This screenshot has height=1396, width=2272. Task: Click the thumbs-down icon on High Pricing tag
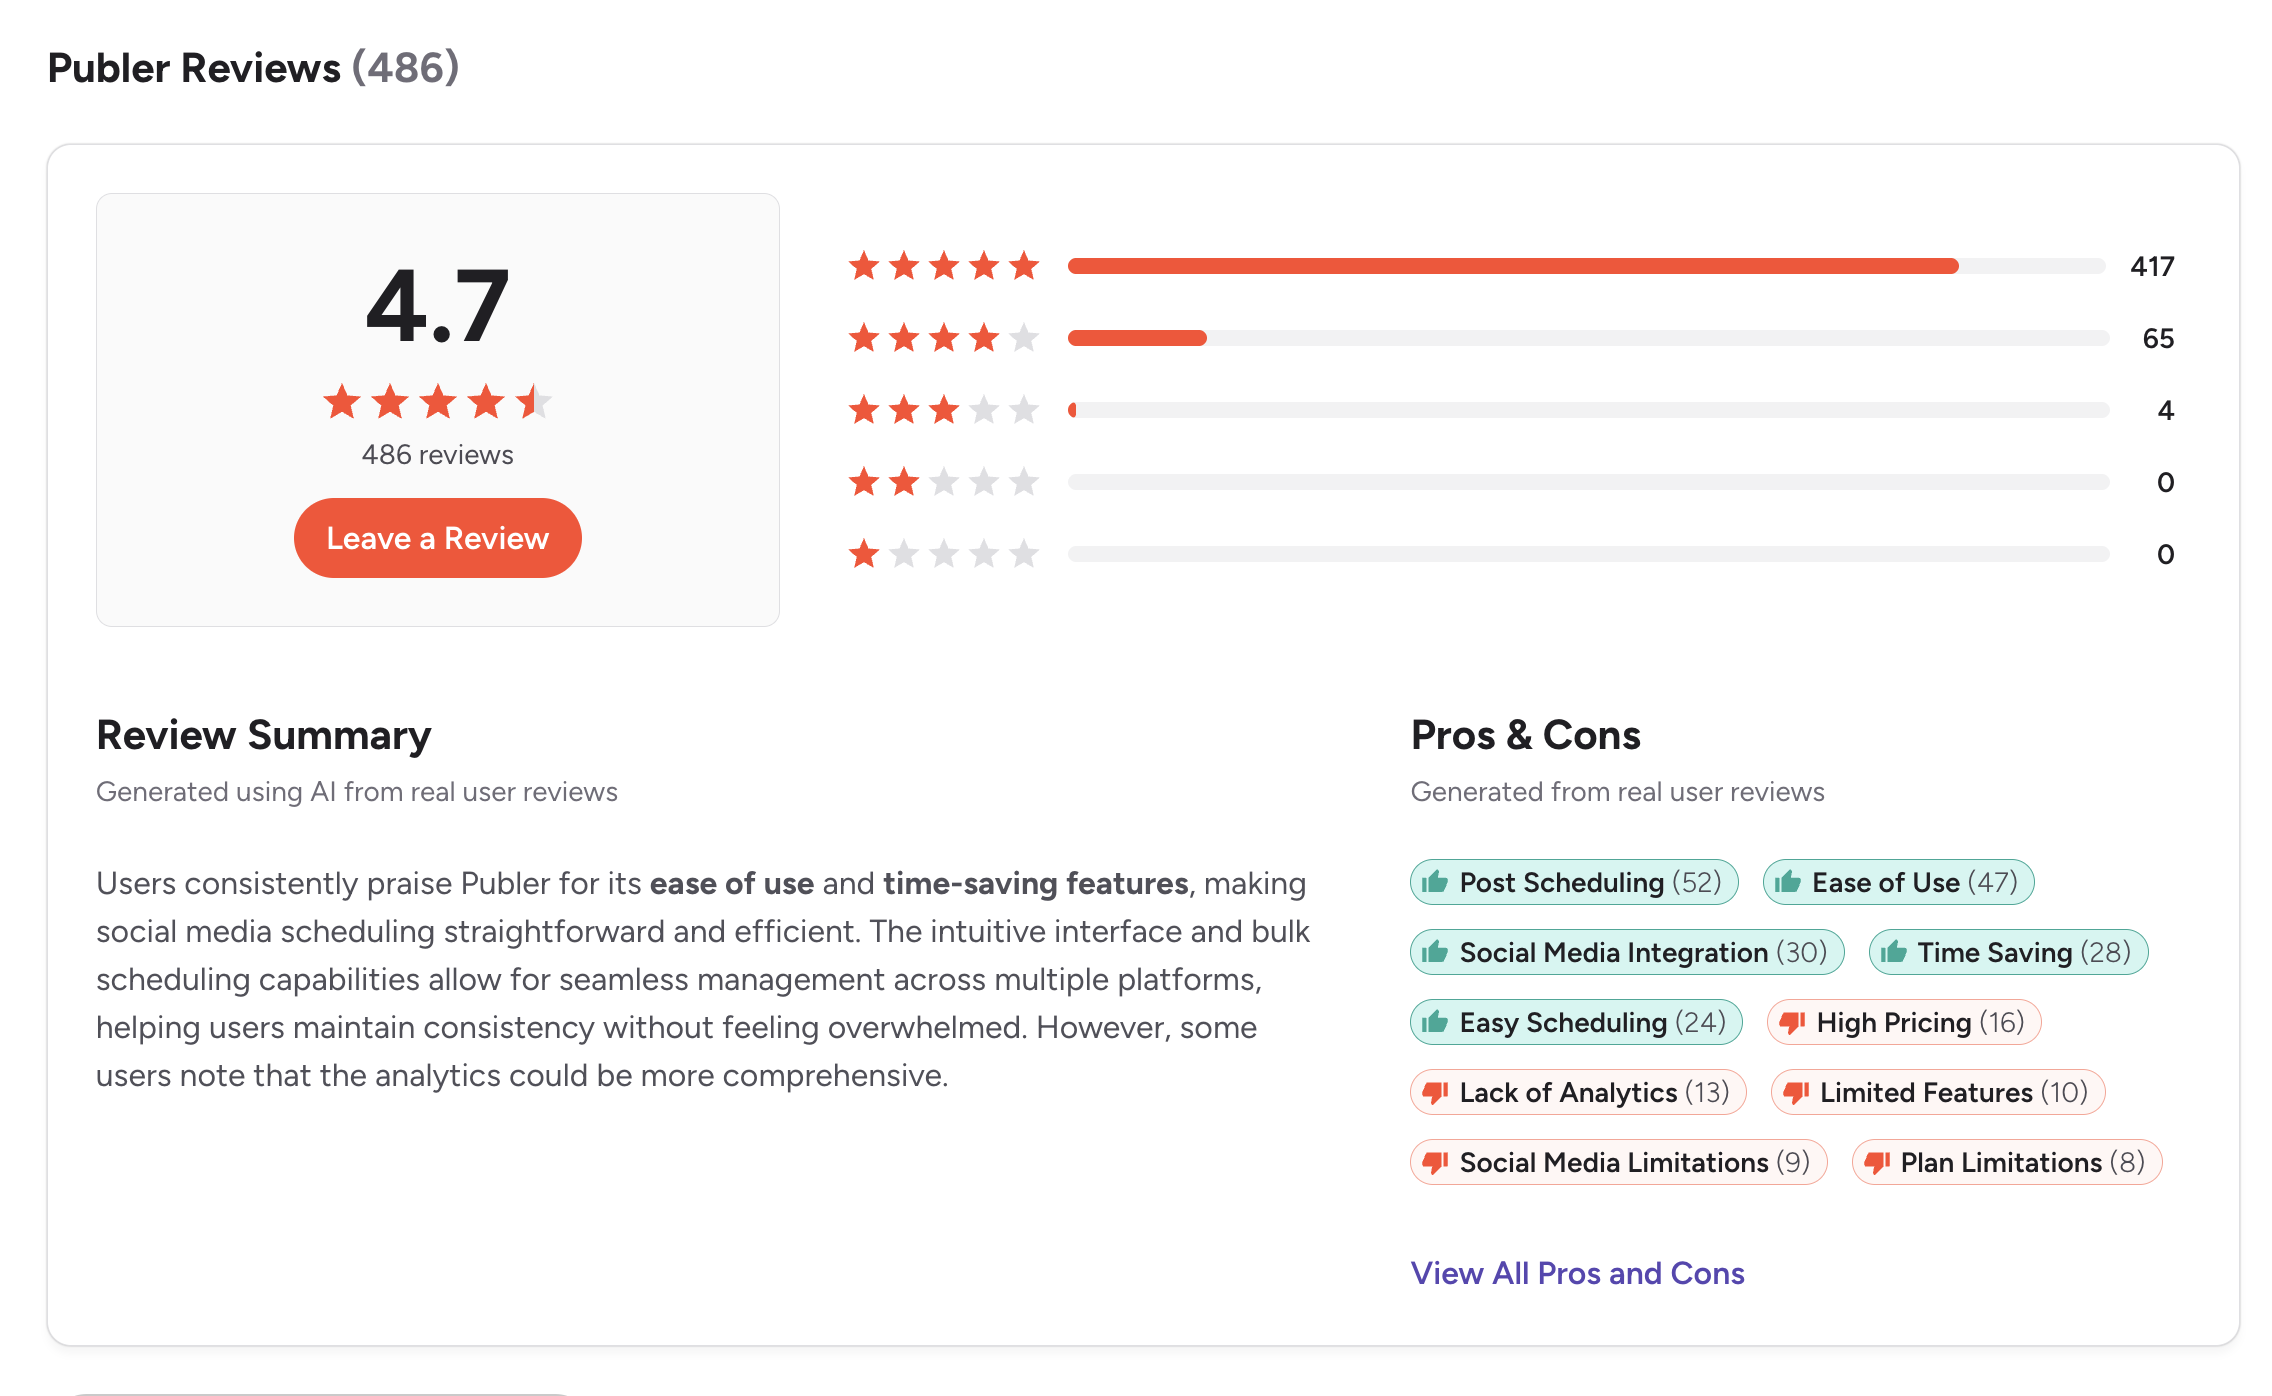click(x=1790, y=1022)
